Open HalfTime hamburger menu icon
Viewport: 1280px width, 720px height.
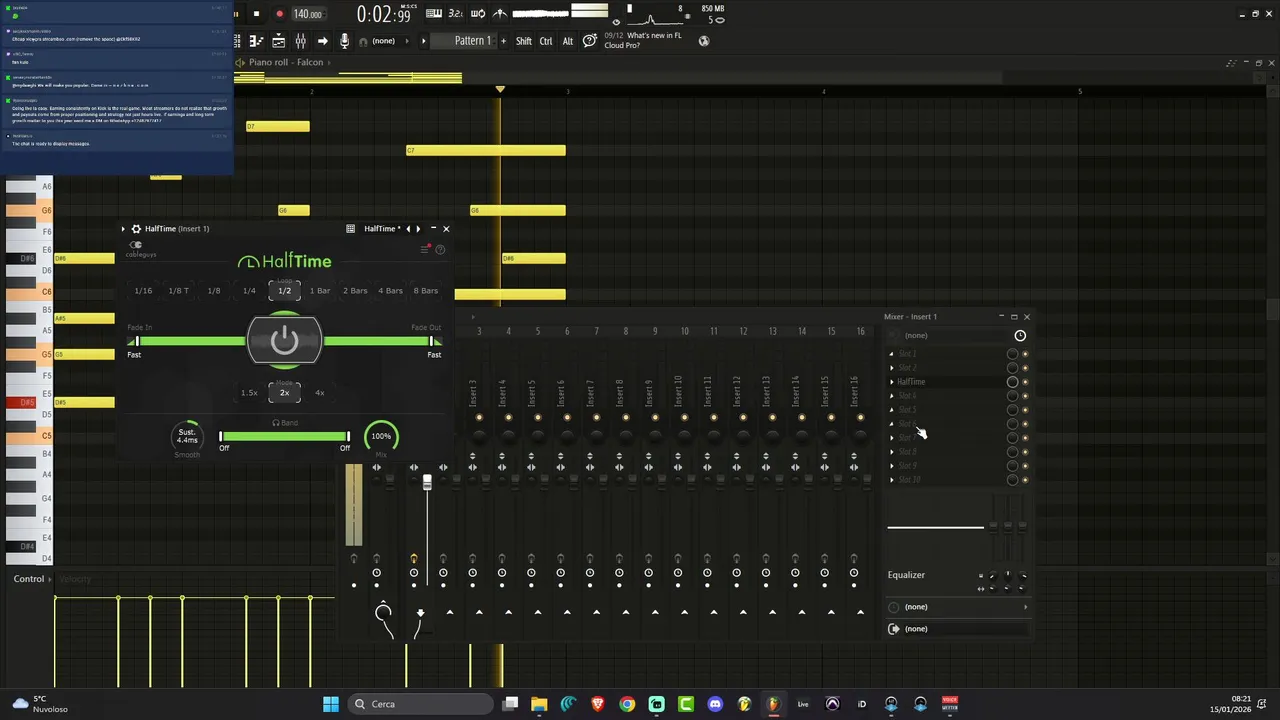coord(424,249)
